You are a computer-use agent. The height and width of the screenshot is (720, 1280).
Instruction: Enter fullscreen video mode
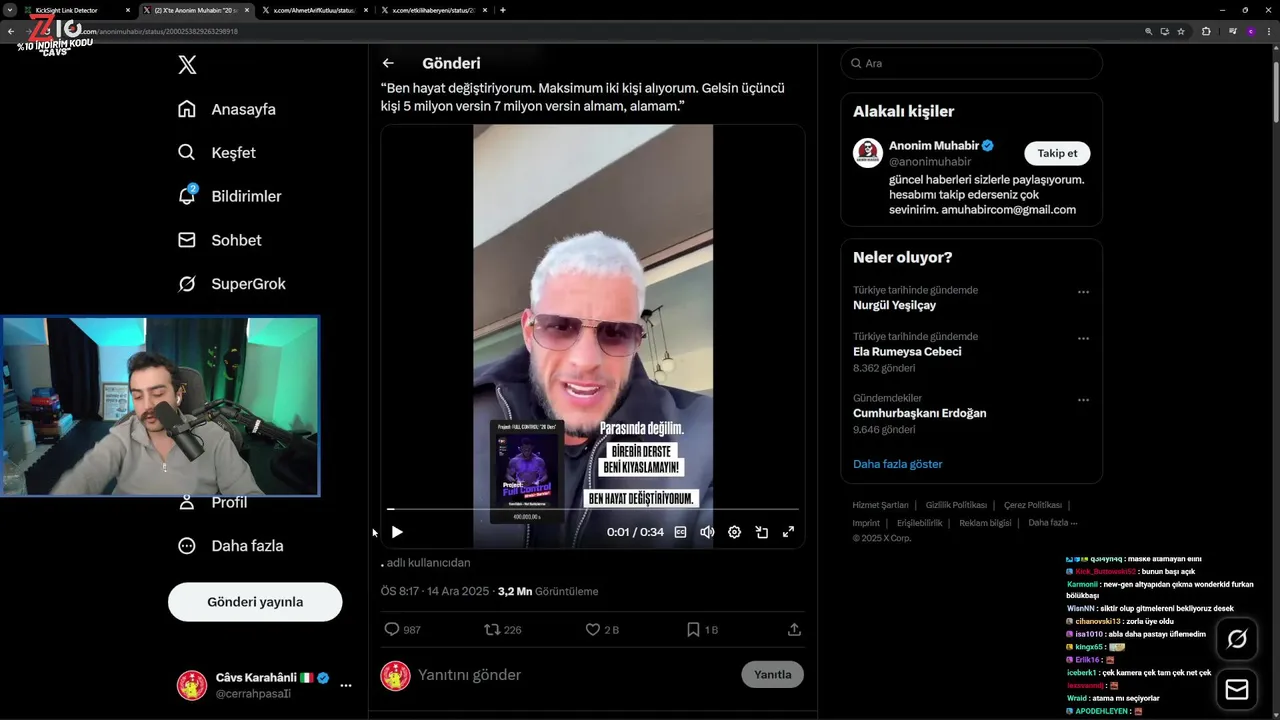point(788,532)
